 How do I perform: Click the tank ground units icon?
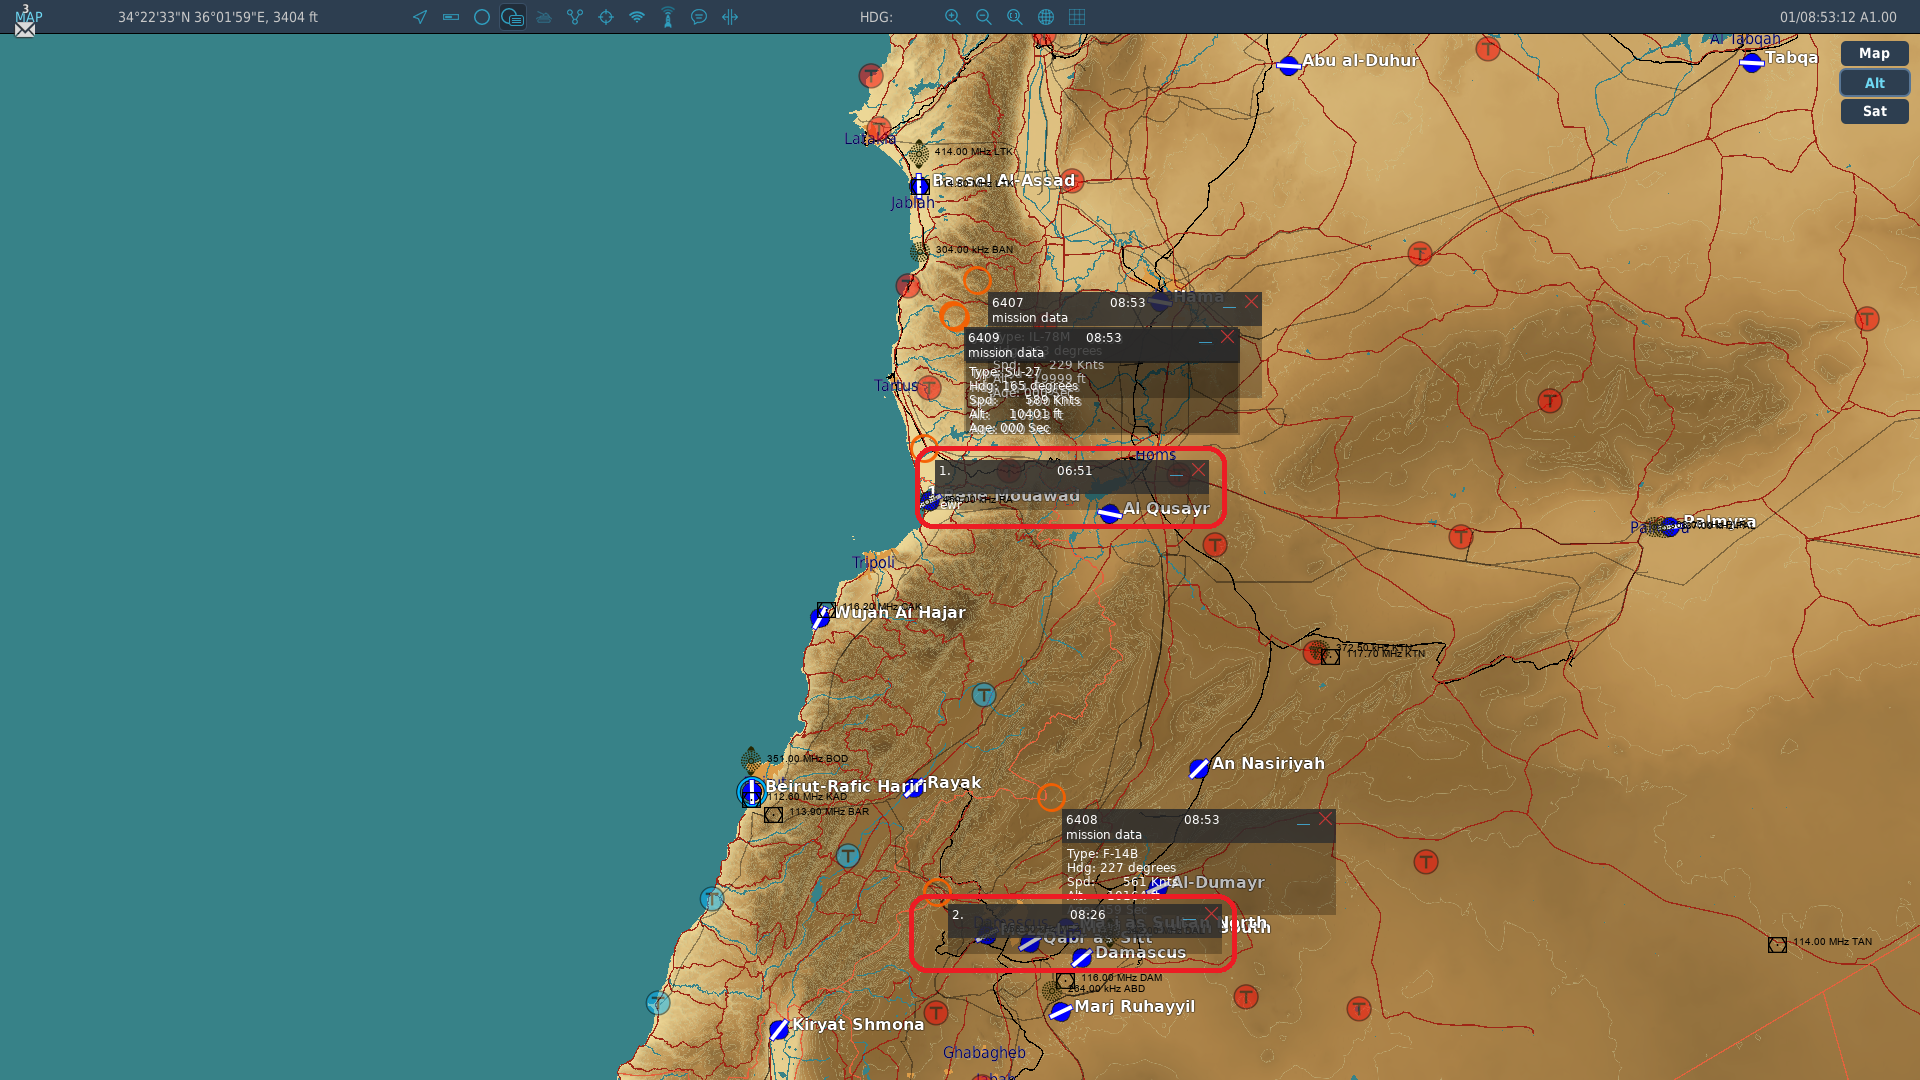click(x=544, y=17)
